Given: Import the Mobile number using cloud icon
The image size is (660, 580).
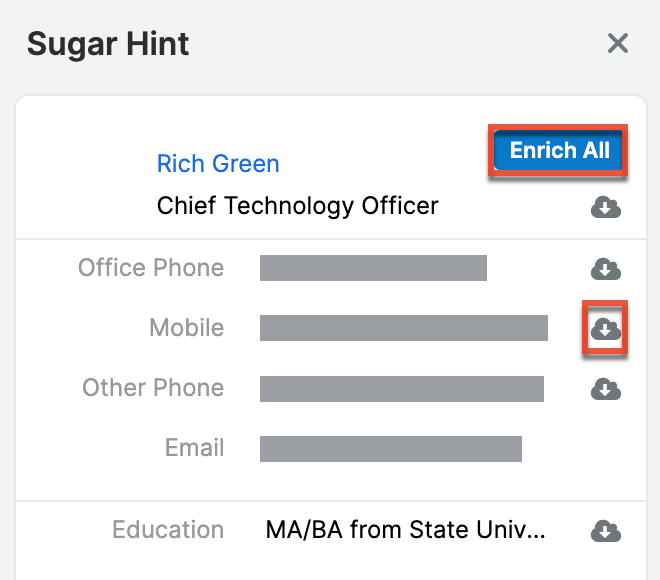Looking at the screenshot, I should pyautogui.click(x=606, y=329).
